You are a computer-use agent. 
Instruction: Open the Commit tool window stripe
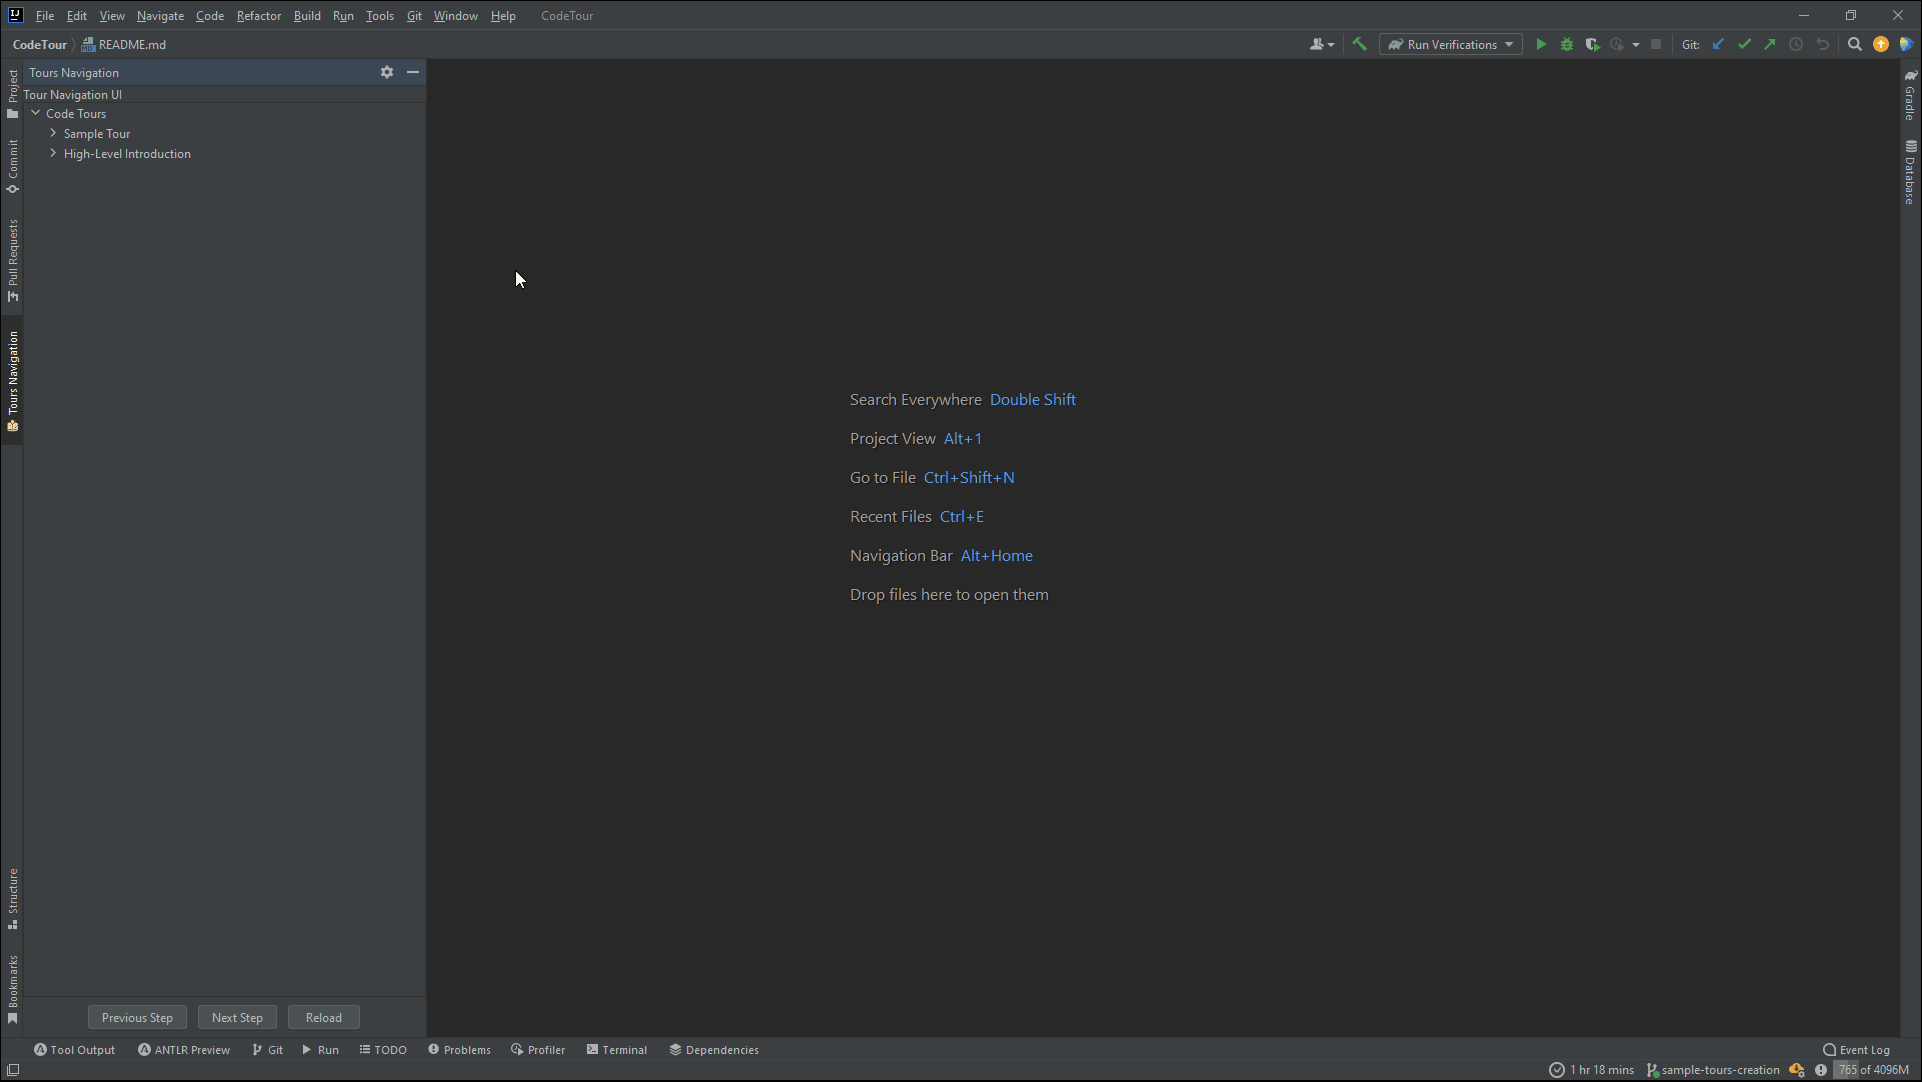point(12,166)
